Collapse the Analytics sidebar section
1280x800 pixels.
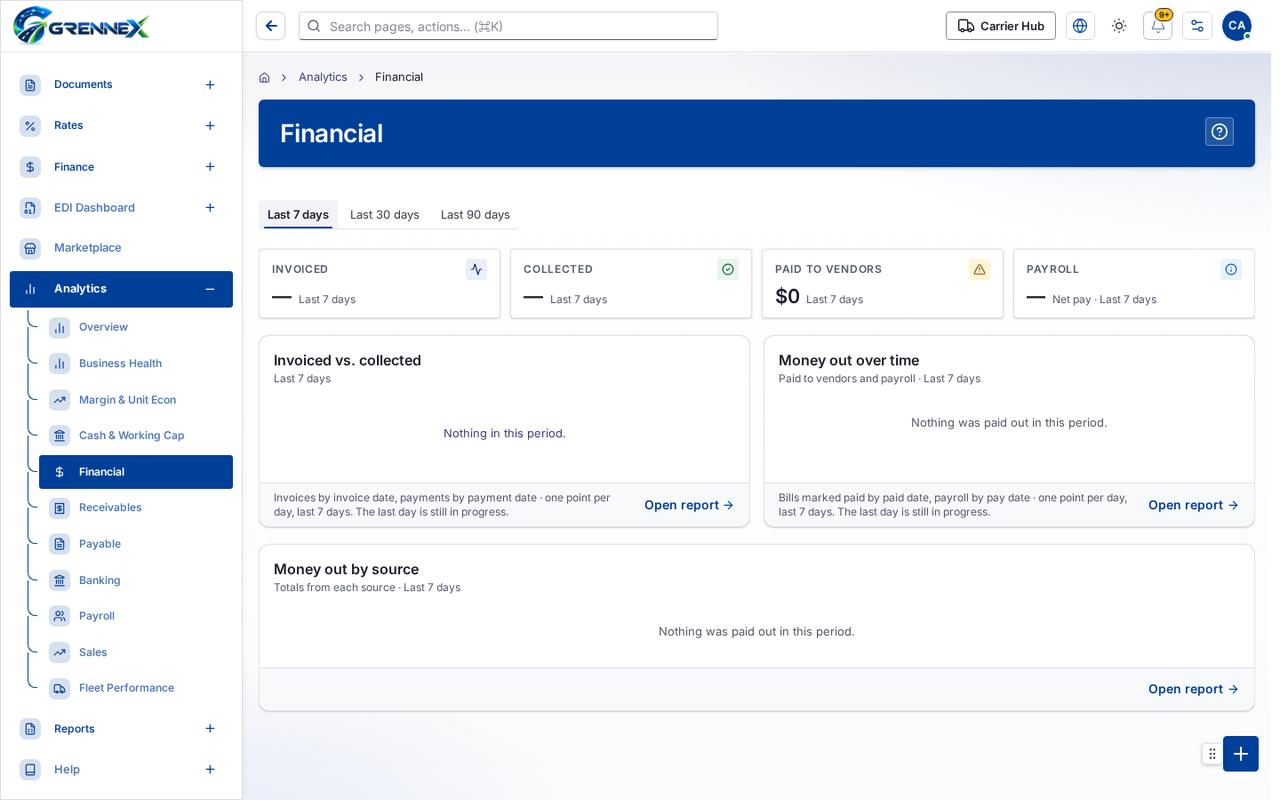210,289
